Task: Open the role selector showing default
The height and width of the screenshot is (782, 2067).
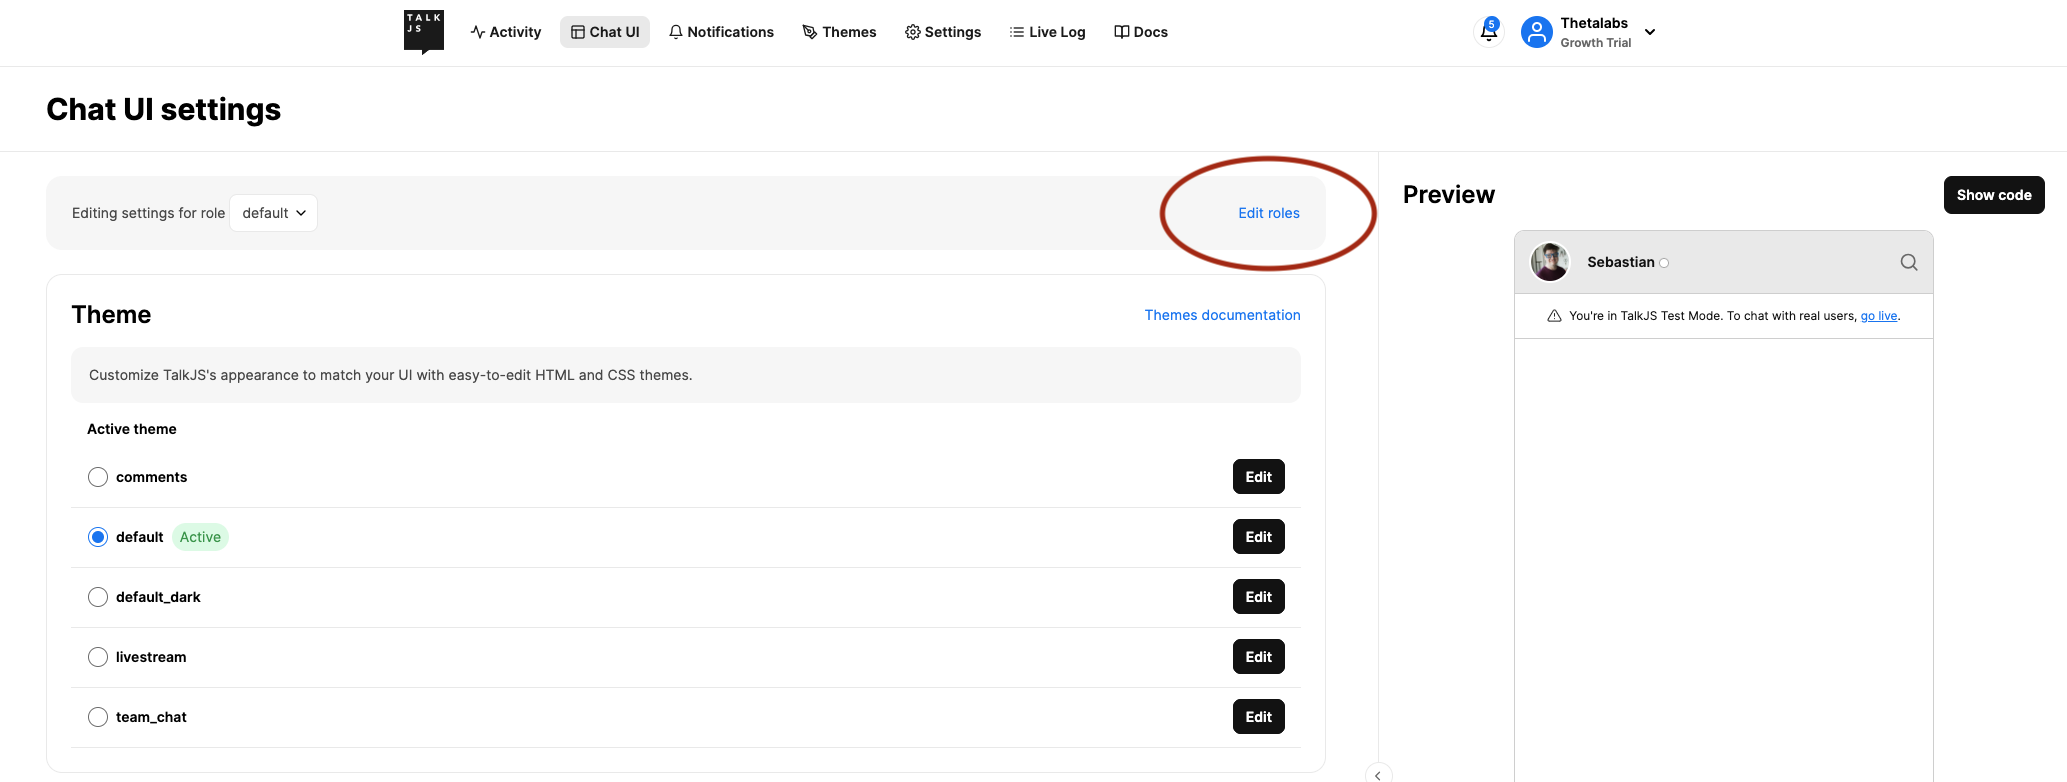Action: [x=273, y=213]
